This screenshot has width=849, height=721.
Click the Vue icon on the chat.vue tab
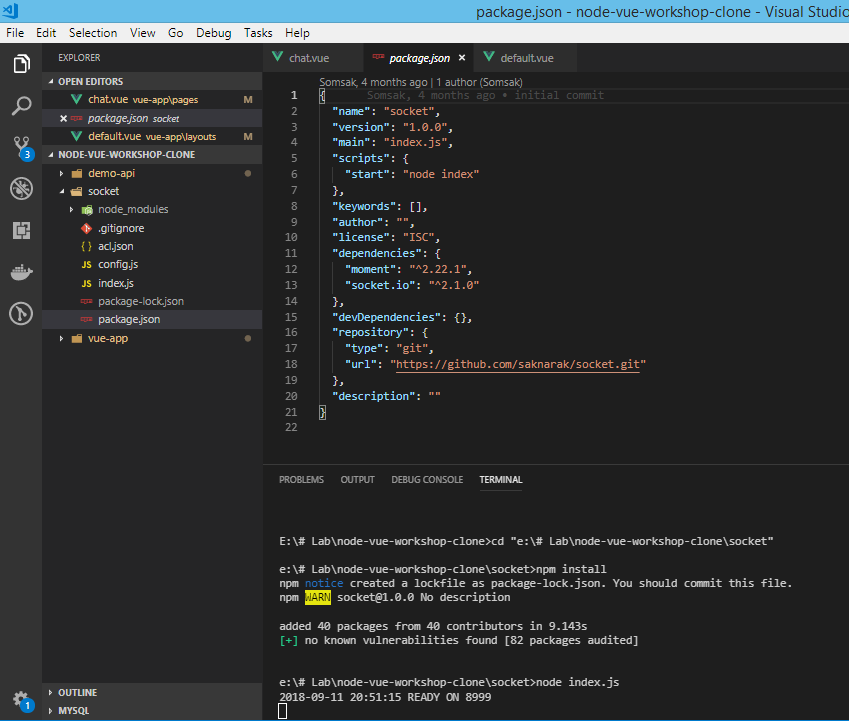[278, 57]
